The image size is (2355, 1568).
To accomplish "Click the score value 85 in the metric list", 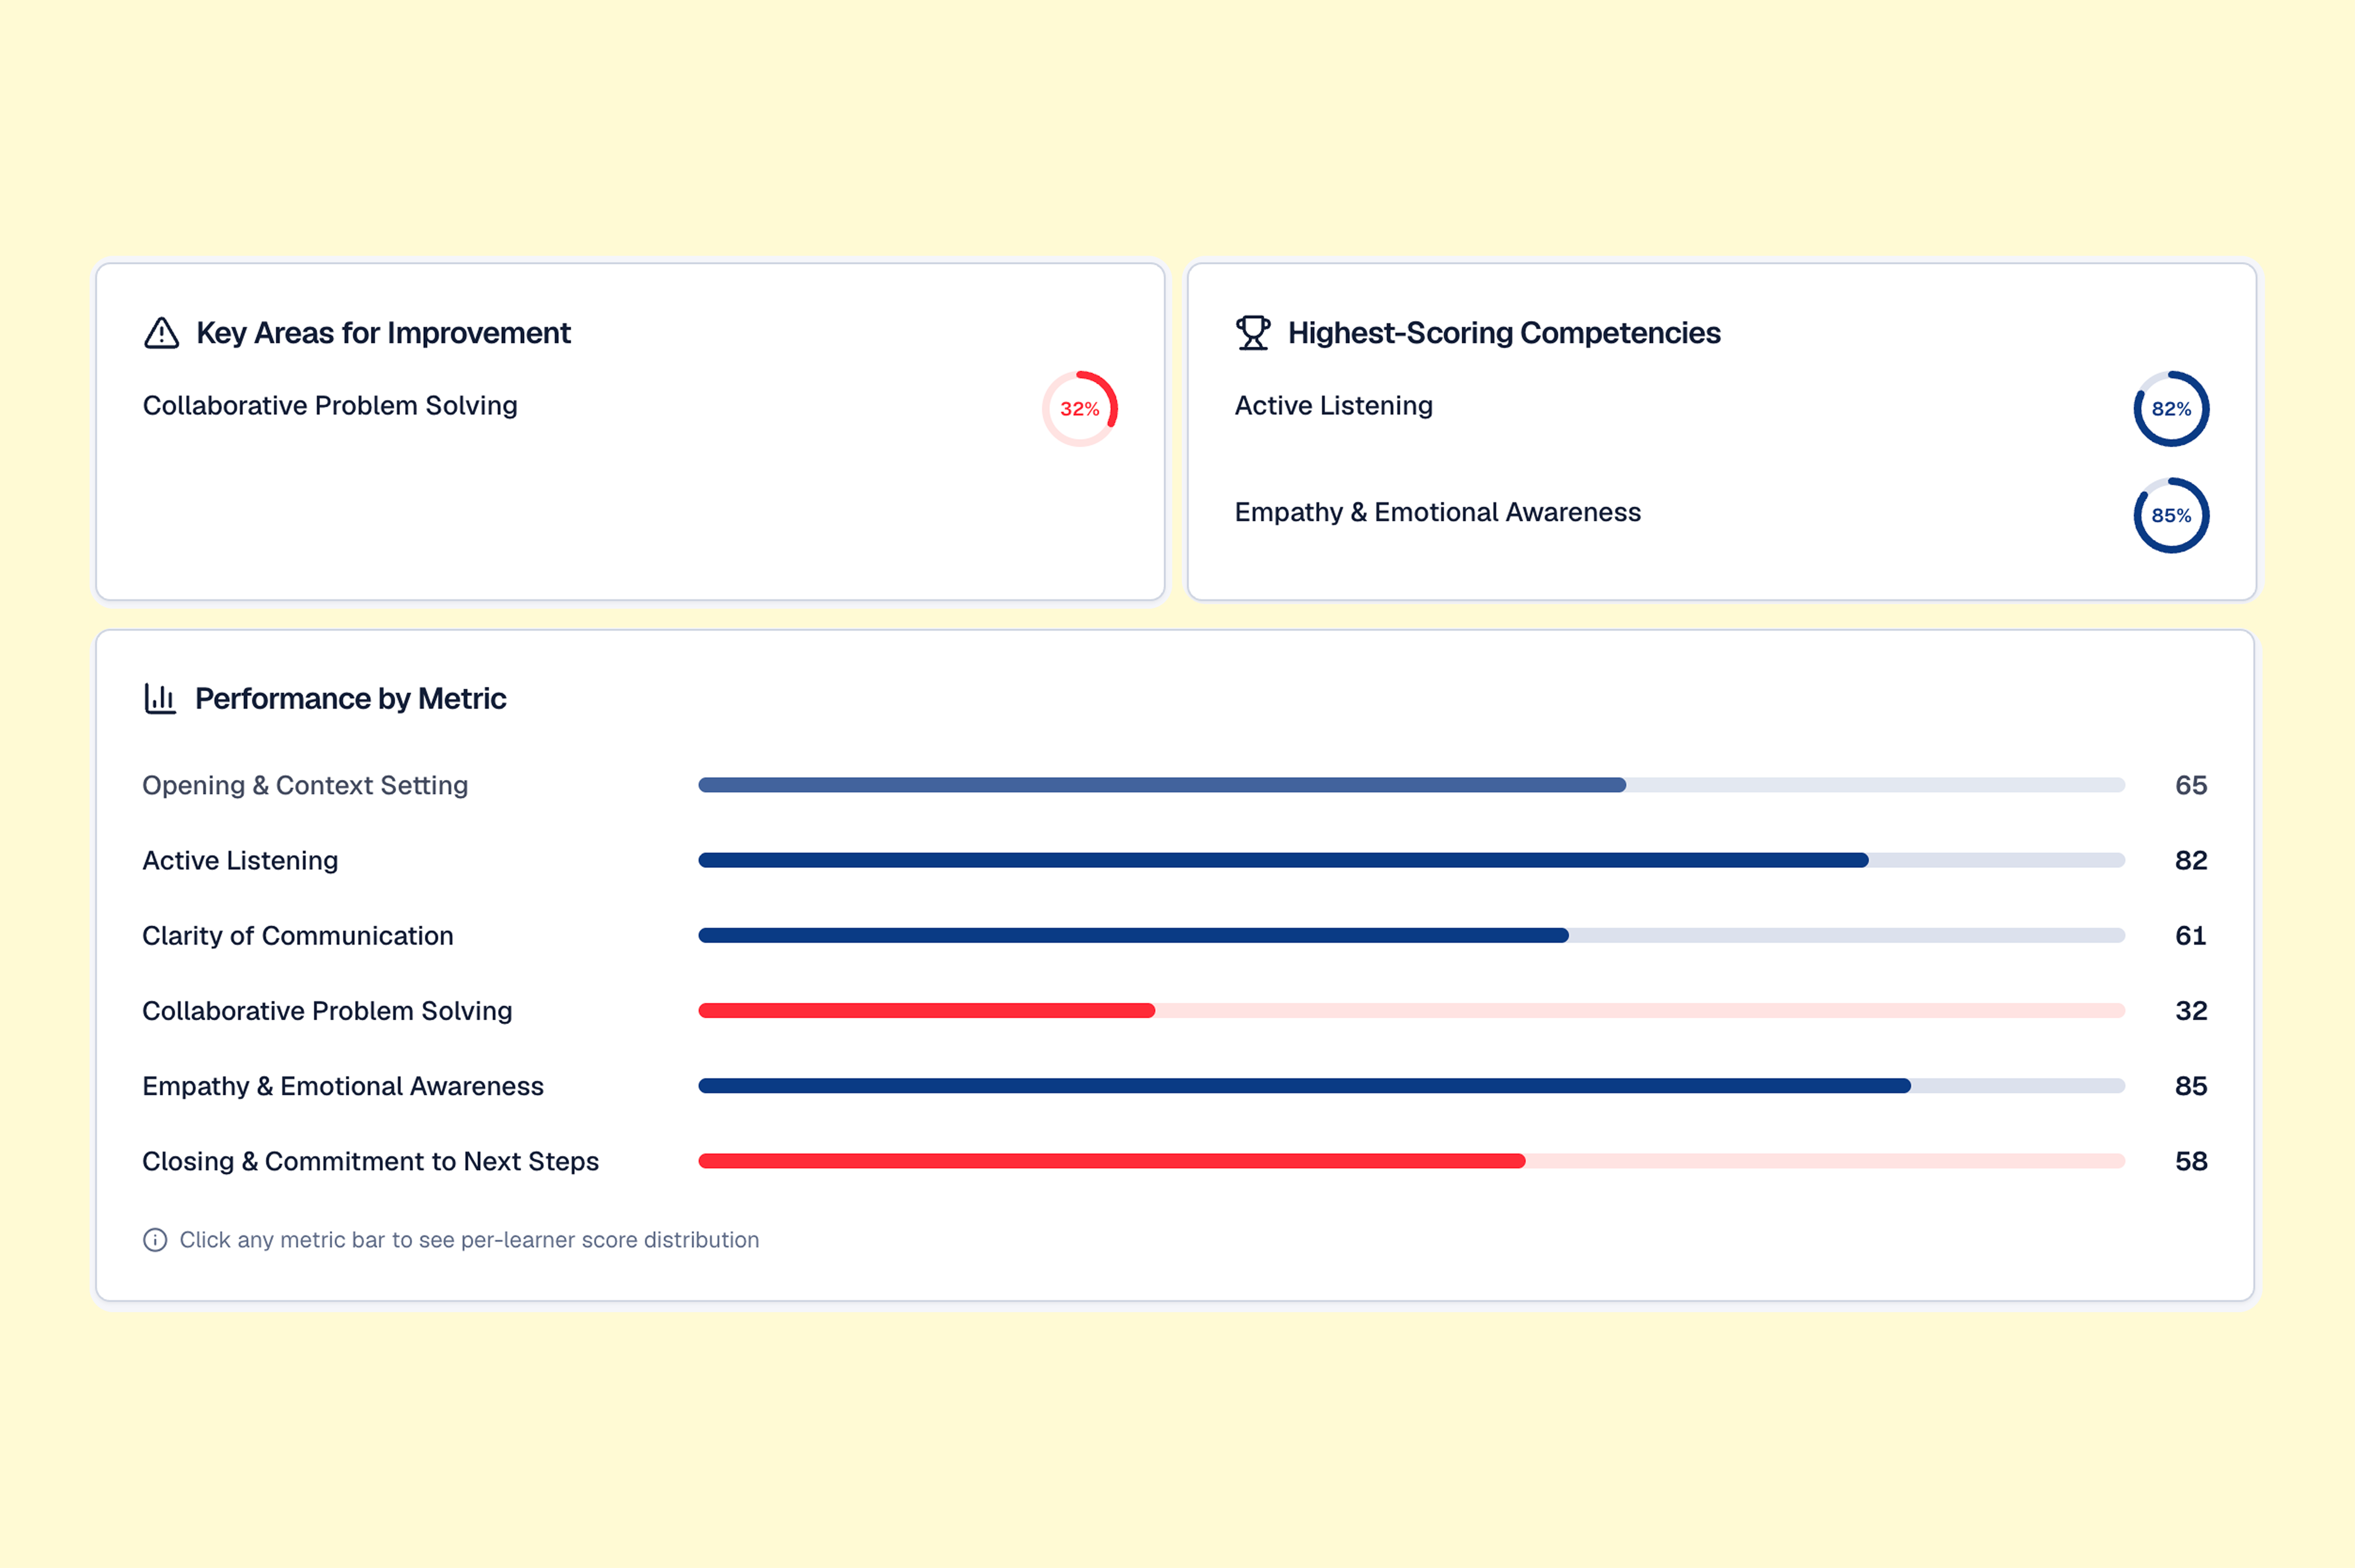I will [x=2191, y=1086].
